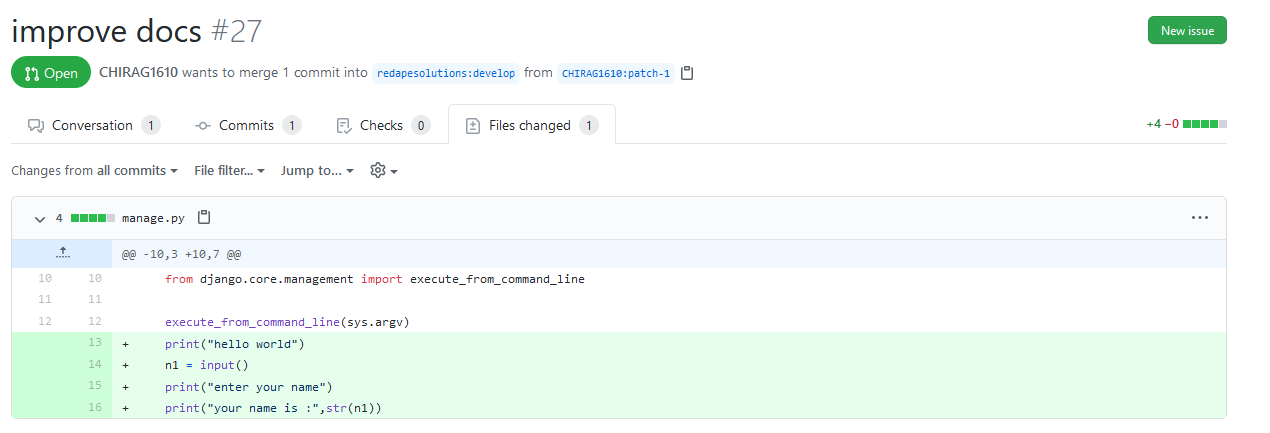The width and height of the screenshot is (1270, 433).
Task: Click the n1 = input() added line
Action: coord(206,365)
